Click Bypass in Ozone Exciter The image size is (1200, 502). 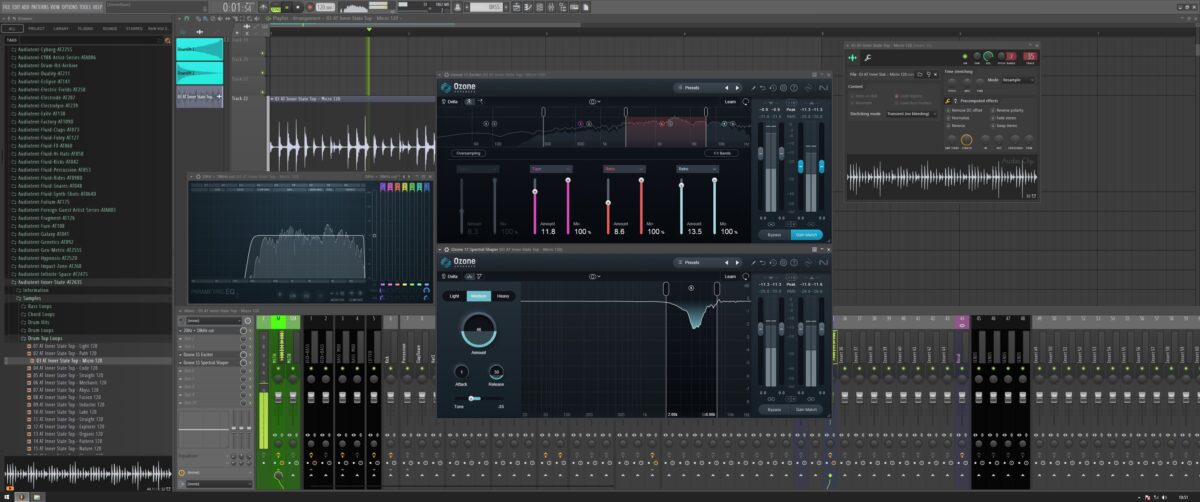tap(773, 234)
